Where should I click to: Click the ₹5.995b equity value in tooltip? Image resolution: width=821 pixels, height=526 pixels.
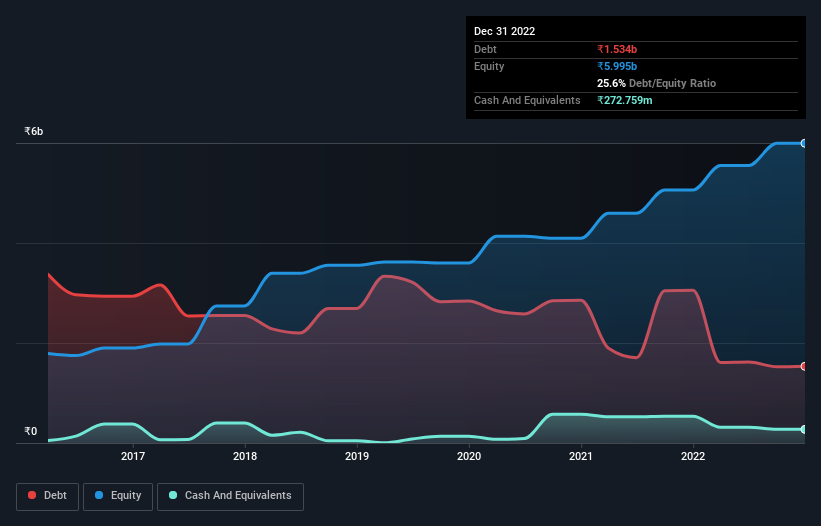[x=617, y=66]
